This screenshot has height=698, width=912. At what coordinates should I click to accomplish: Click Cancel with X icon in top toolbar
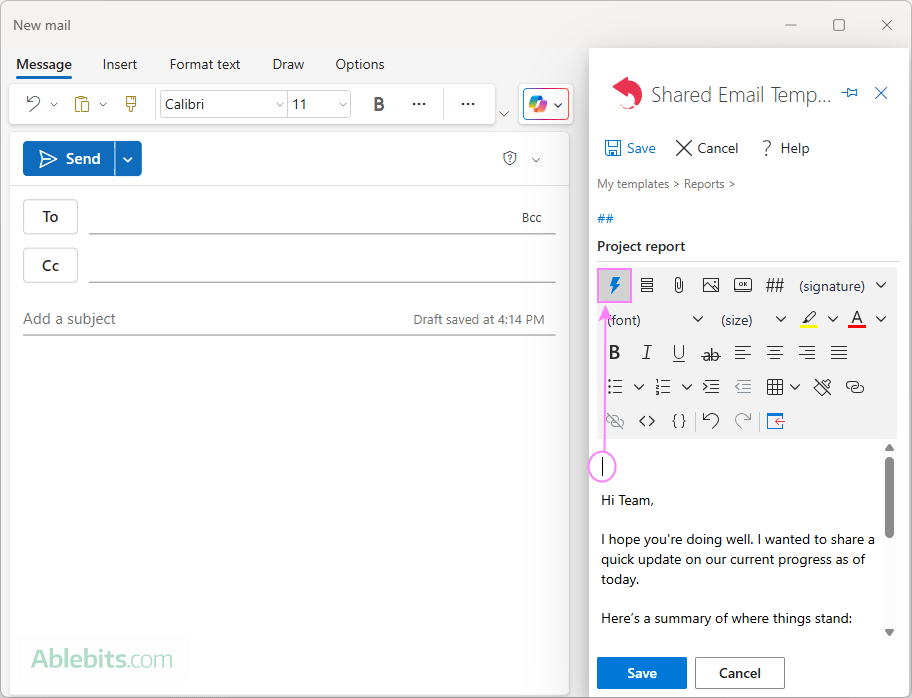(707, 148)
